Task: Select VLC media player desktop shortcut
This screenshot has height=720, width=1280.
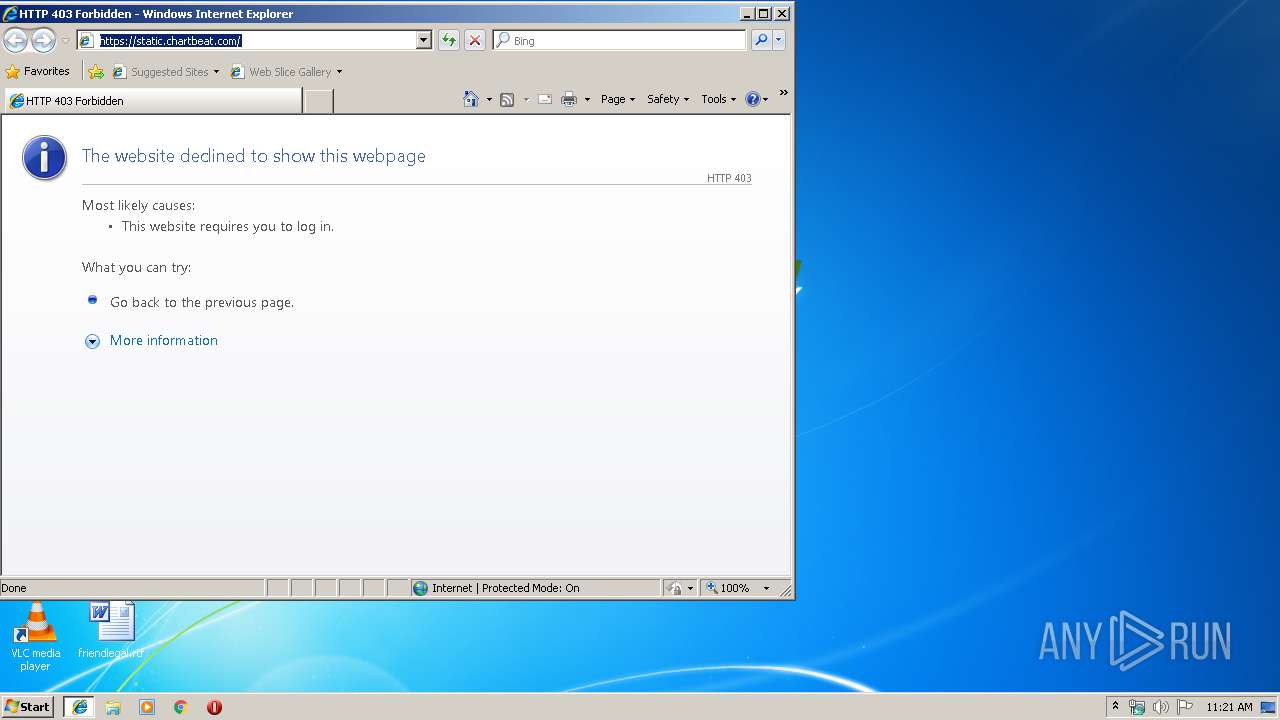Action: pyautogui.click(x=35, y=637)
